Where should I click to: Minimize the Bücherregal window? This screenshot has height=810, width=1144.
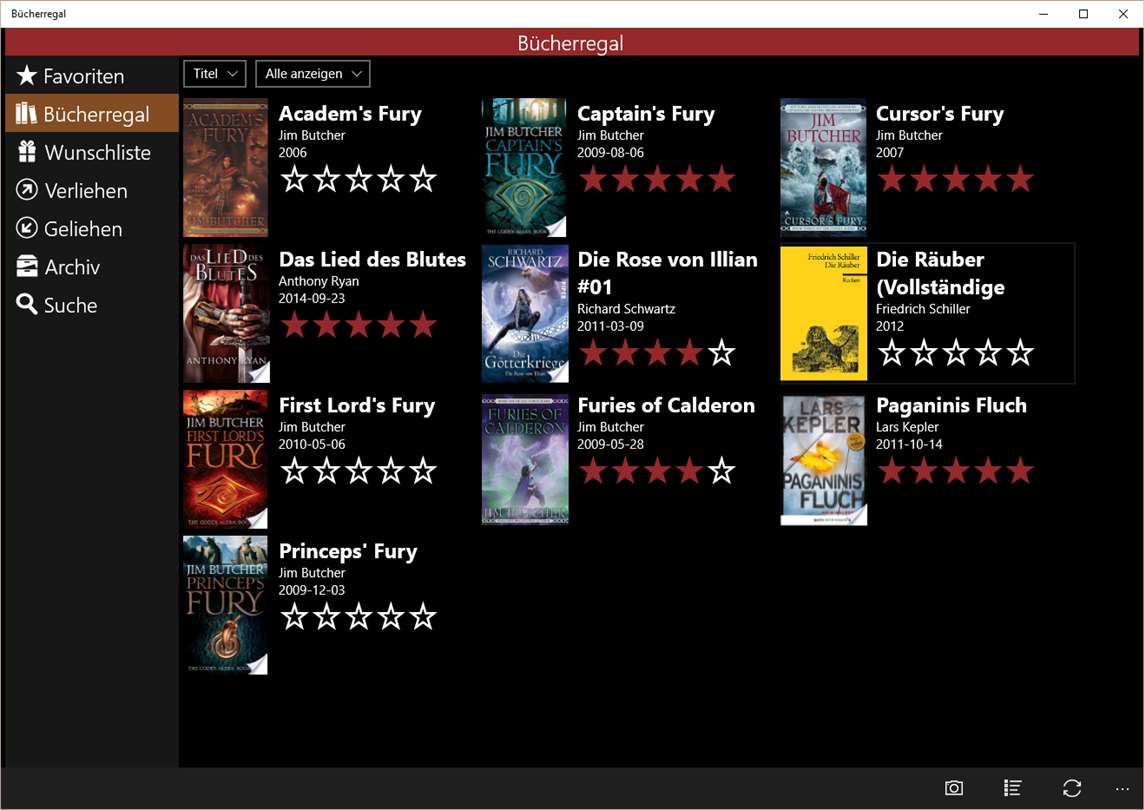pos(1044,14)
